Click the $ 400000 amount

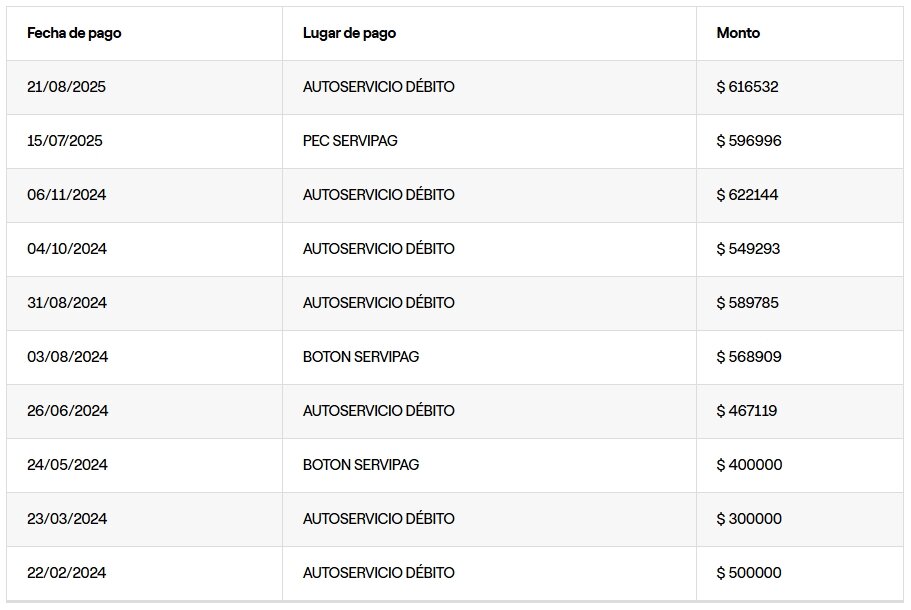749,465
